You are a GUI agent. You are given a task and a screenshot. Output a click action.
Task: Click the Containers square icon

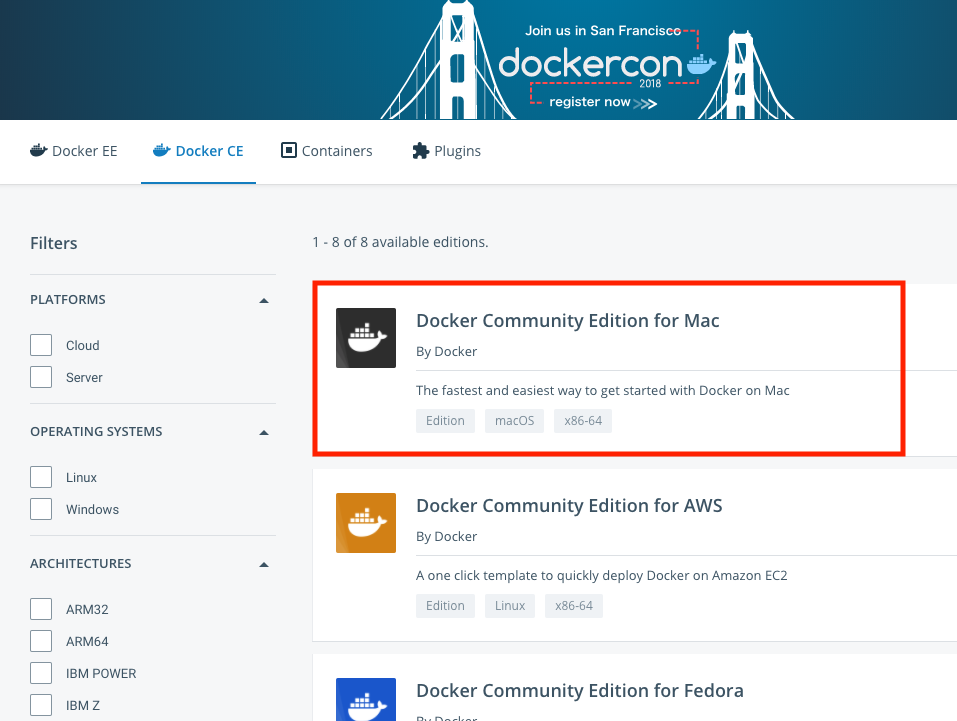pos(289,150)
